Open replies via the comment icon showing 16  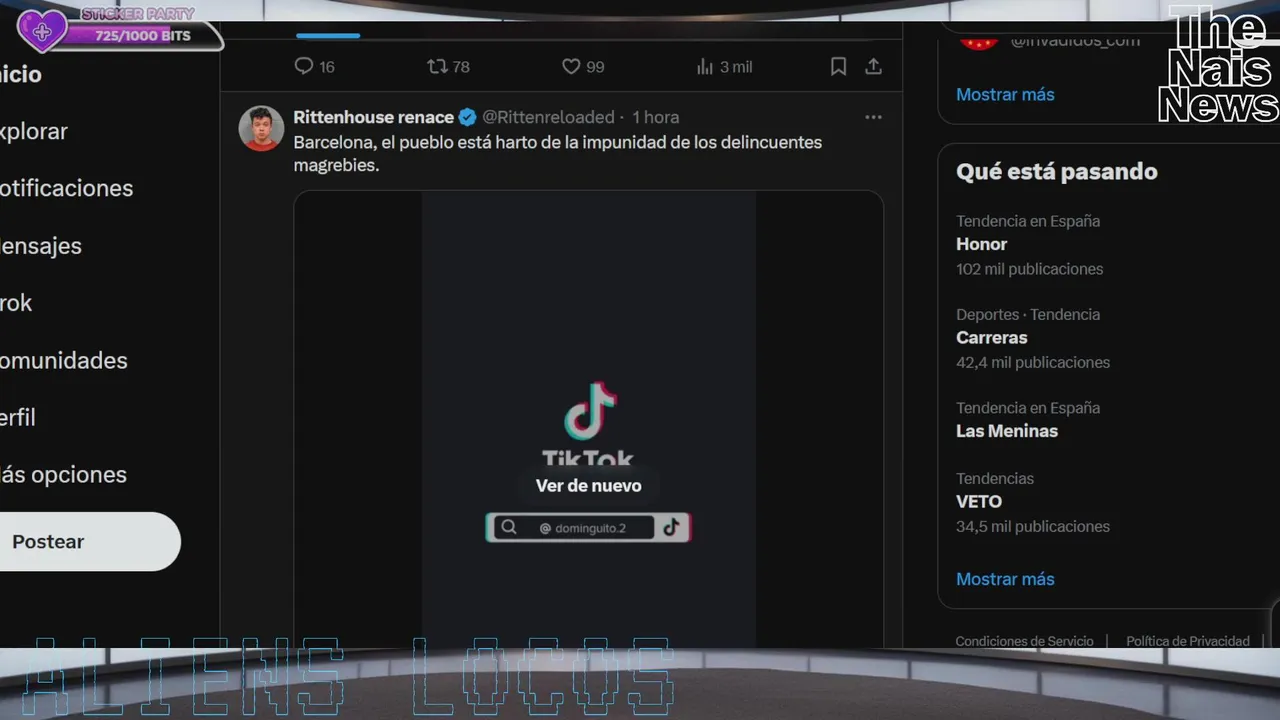point(314,67)
